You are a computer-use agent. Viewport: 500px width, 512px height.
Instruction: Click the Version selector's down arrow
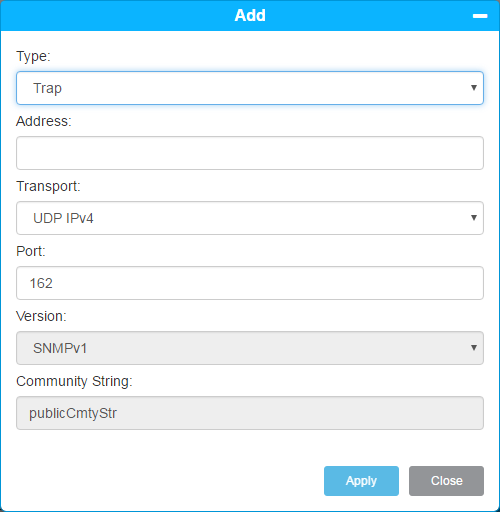[474, 348]
